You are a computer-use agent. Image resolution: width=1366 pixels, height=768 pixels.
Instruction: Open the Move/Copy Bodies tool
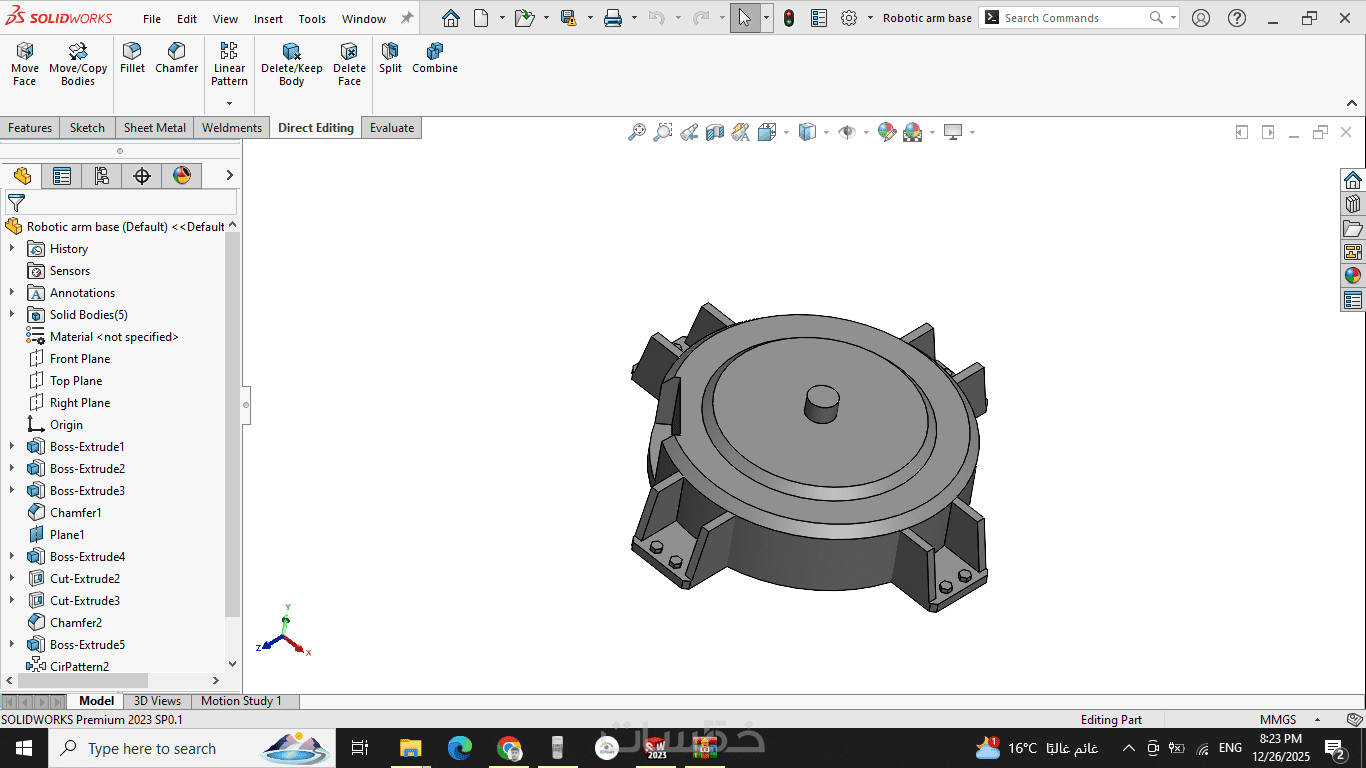tap(78, 64)
